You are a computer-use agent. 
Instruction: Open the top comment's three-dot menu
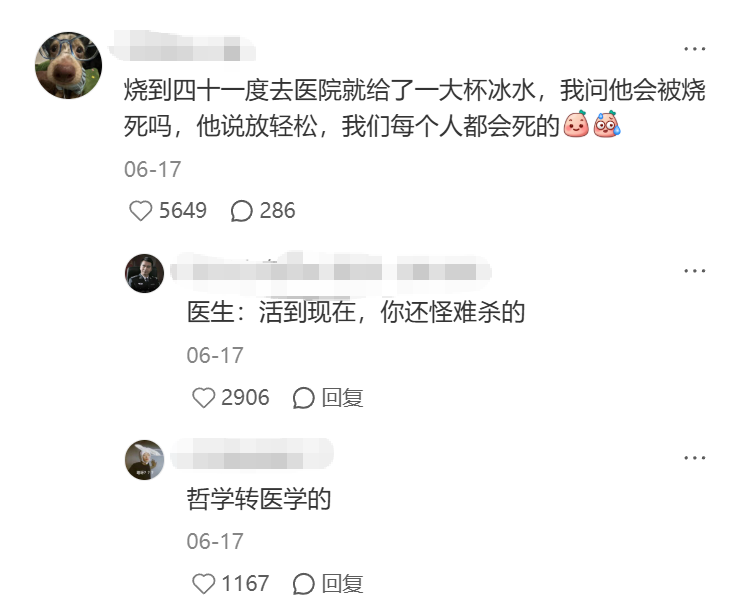point(694,49)
